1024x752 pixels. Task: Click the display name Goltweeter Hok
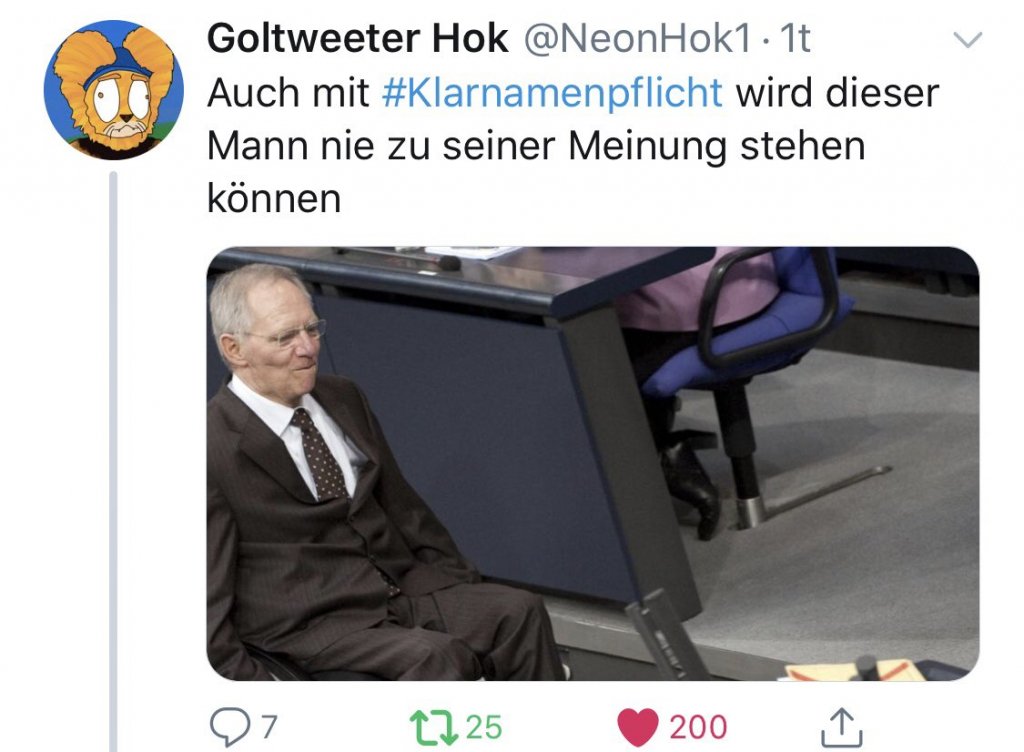click(357, 38)
